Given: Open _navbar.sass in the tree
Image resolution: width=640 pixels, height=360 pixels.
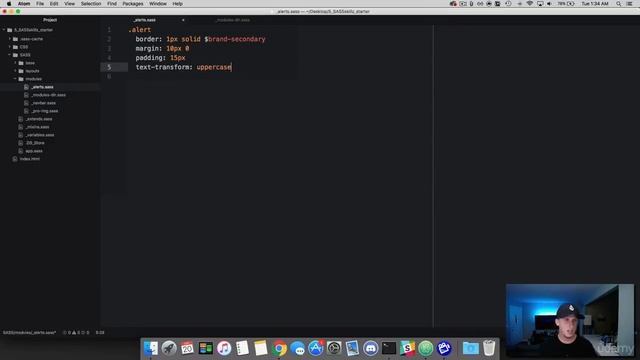Looking at the screenshot, I should [x=44, y=103].
